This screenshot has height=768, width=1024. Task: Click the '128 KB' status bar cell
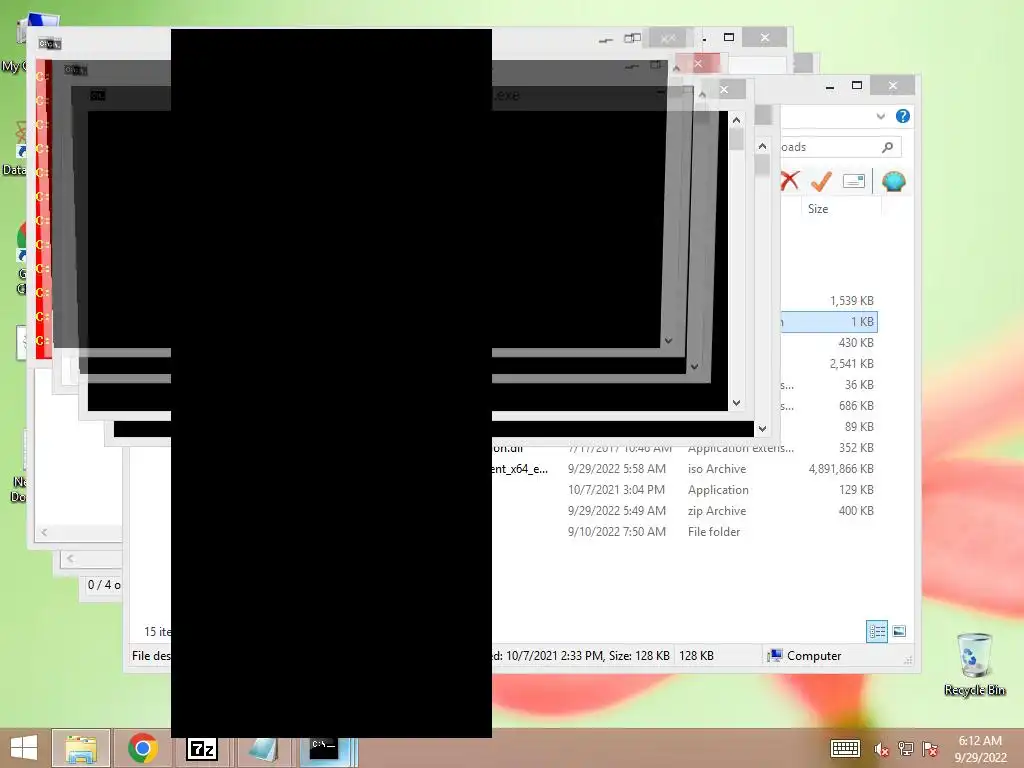click(x=696, y=656)
